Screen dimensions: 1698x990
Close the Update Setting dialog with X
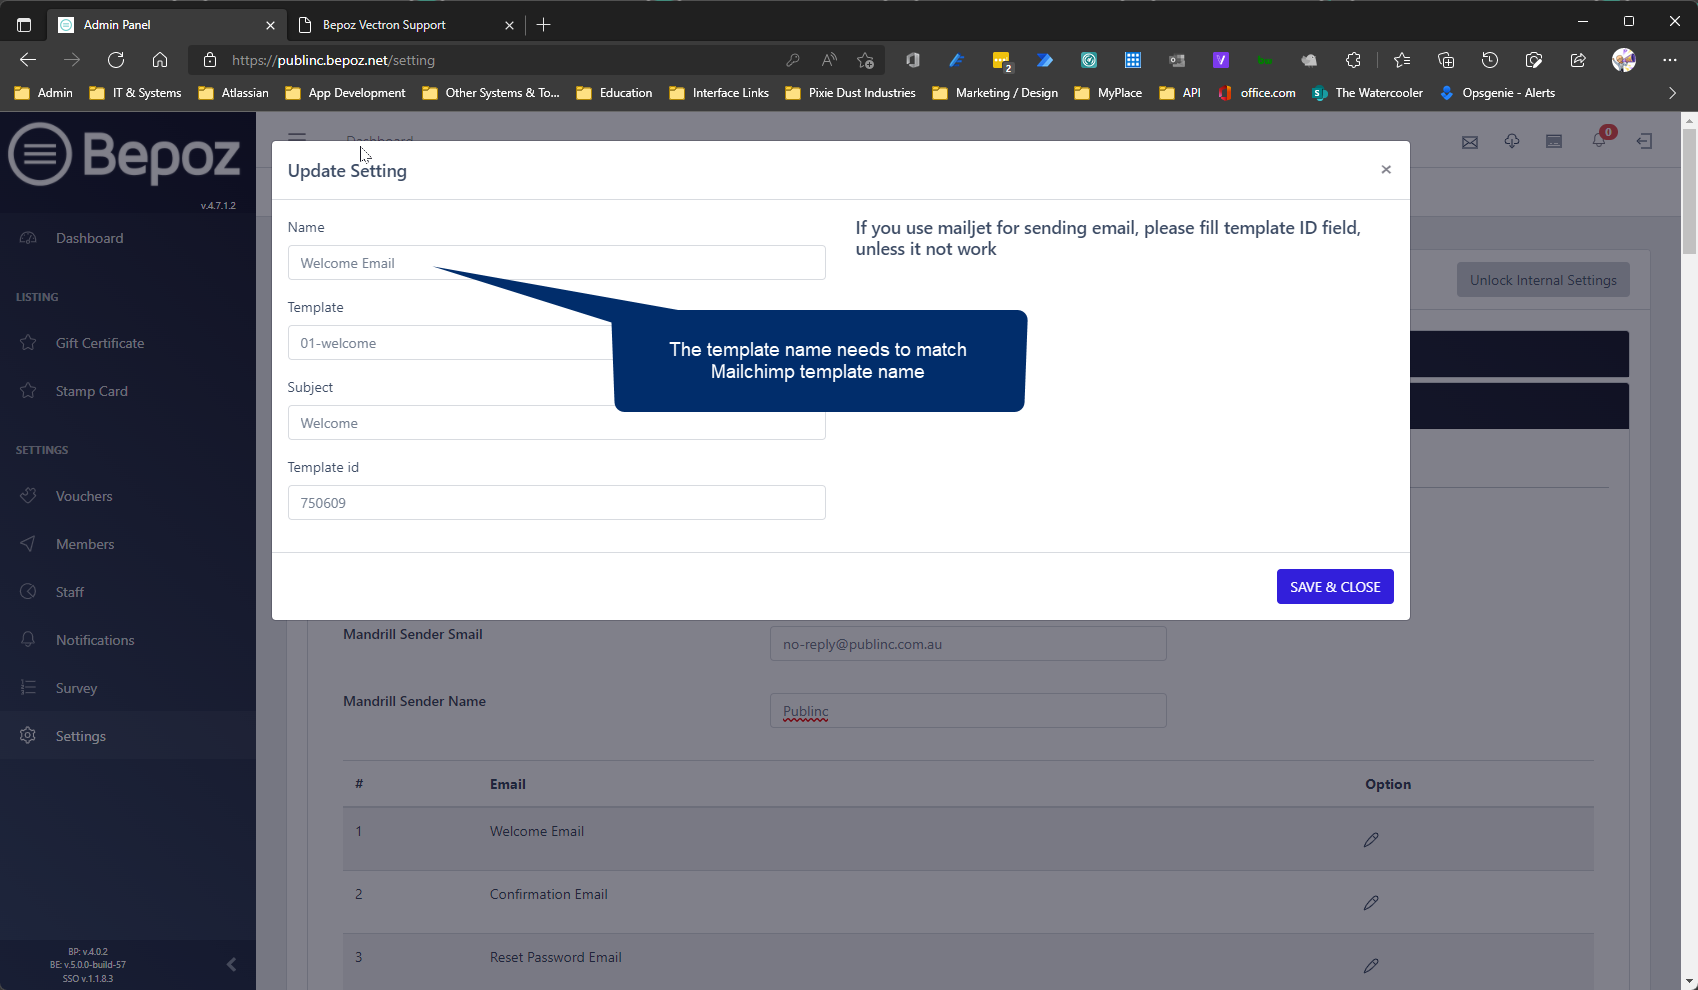pyautogui.click(x=1386, y=170)
